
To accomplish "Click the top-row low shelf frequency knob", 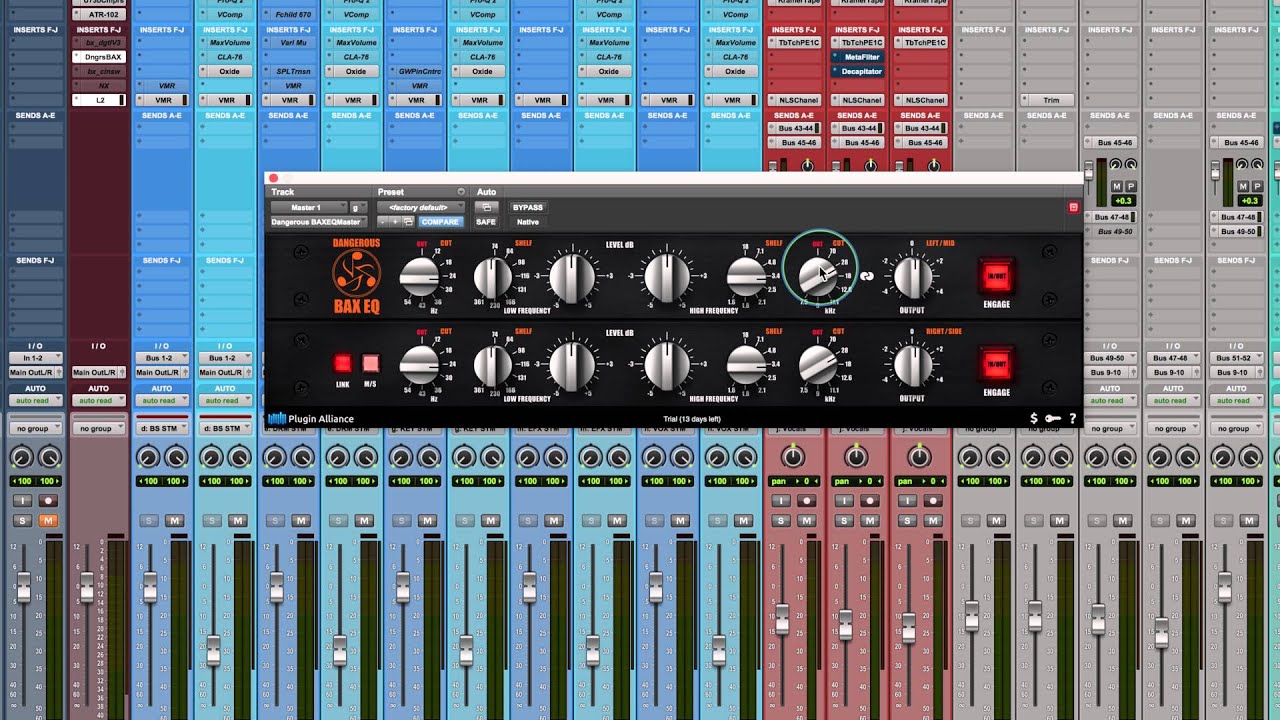I will point(492,277).
